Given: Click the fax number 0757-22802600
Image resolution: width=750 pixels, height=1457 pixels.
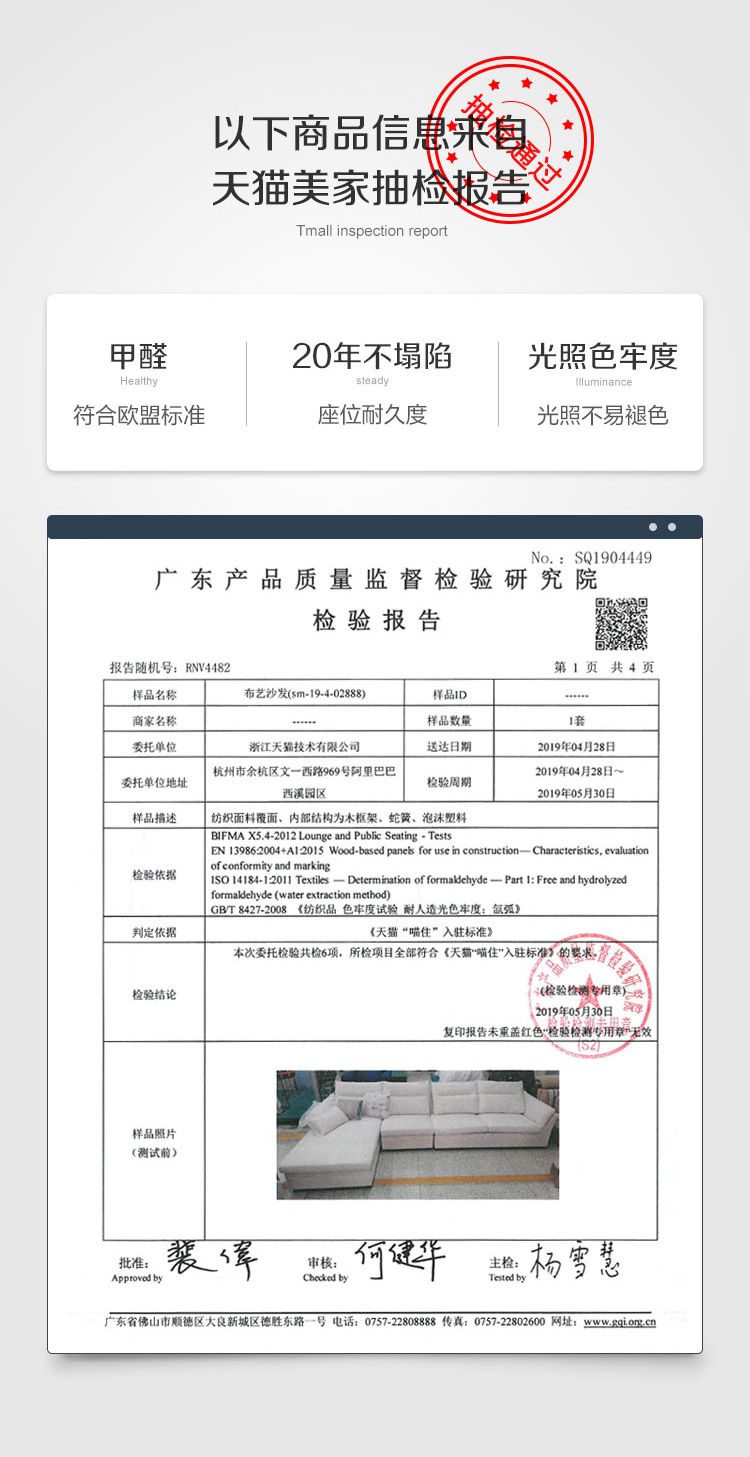Looking at the screenshot, I should [510, 1321].
